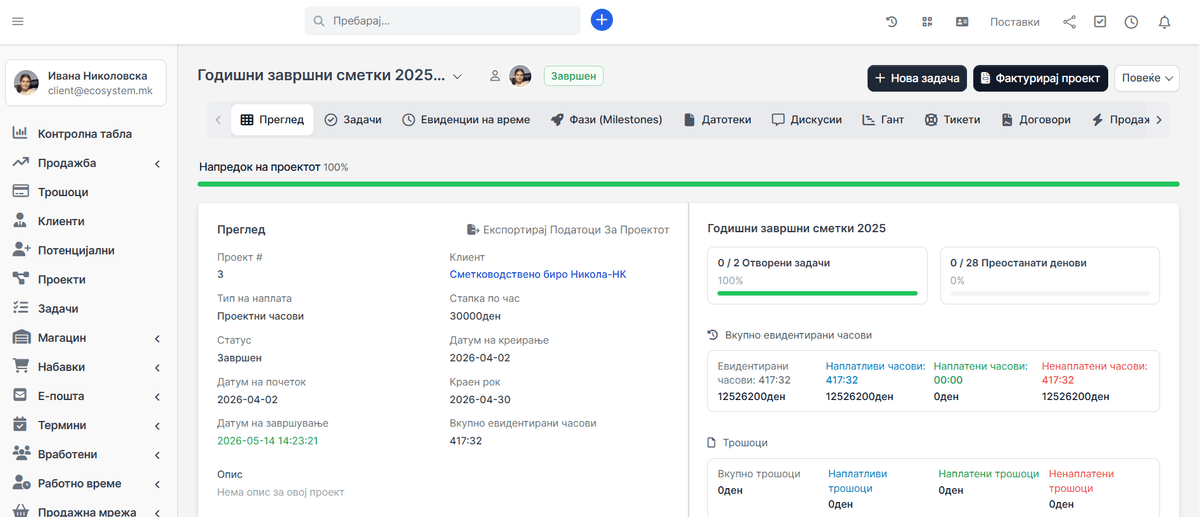Click the share icon in header
The height and width of the screenshot is (517, 1200).
1069,22
